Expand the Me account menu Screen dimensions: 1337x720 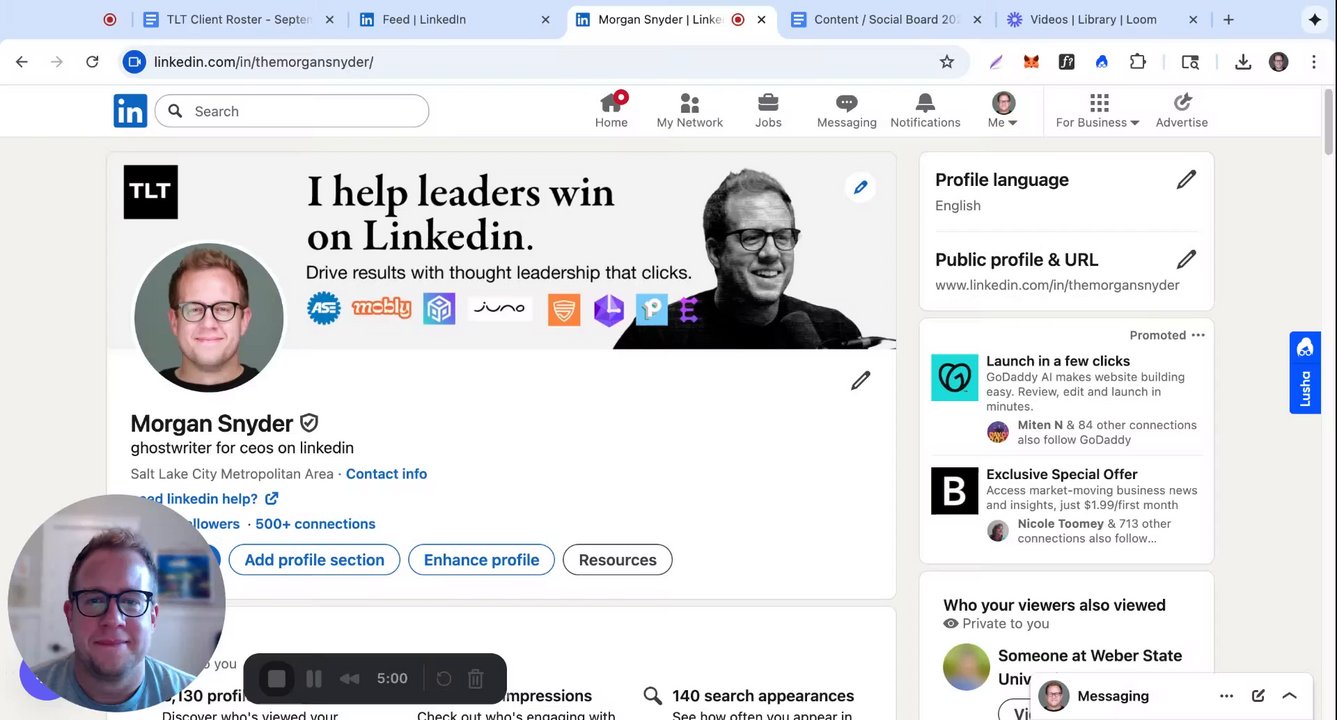[1003, 110]
